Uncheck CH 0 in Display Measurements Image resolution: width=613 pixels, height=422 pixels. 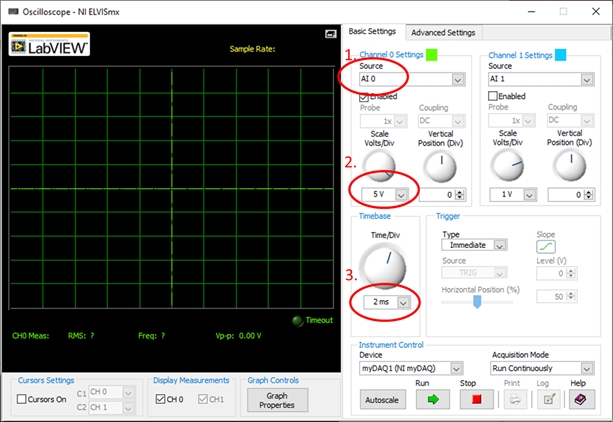(161, 400)
